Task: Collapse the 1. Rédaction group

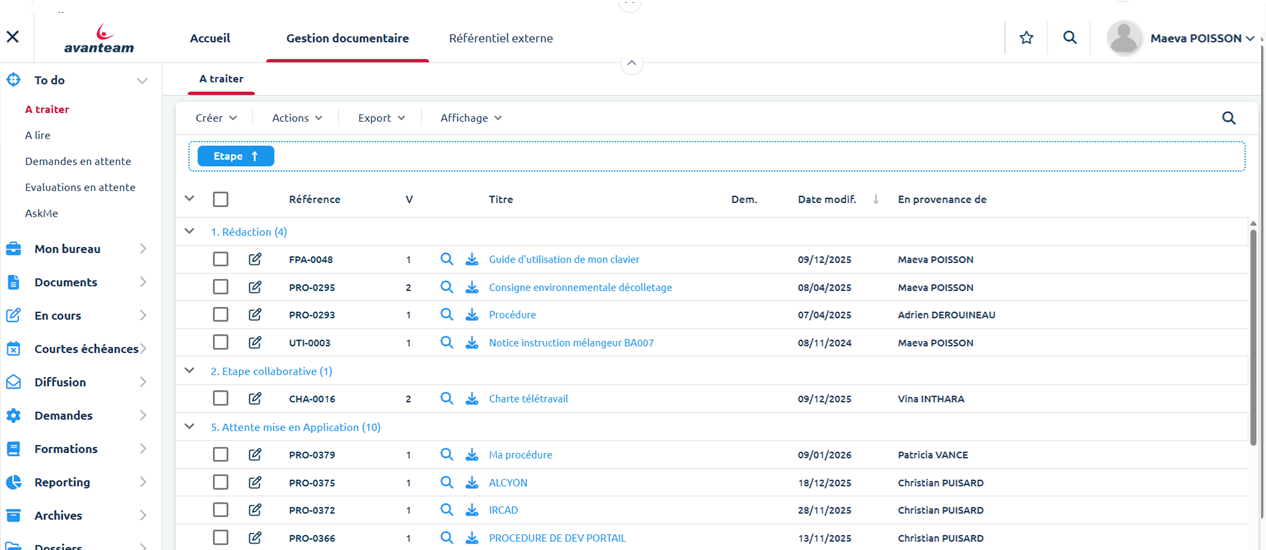Action: coord(190,232)
